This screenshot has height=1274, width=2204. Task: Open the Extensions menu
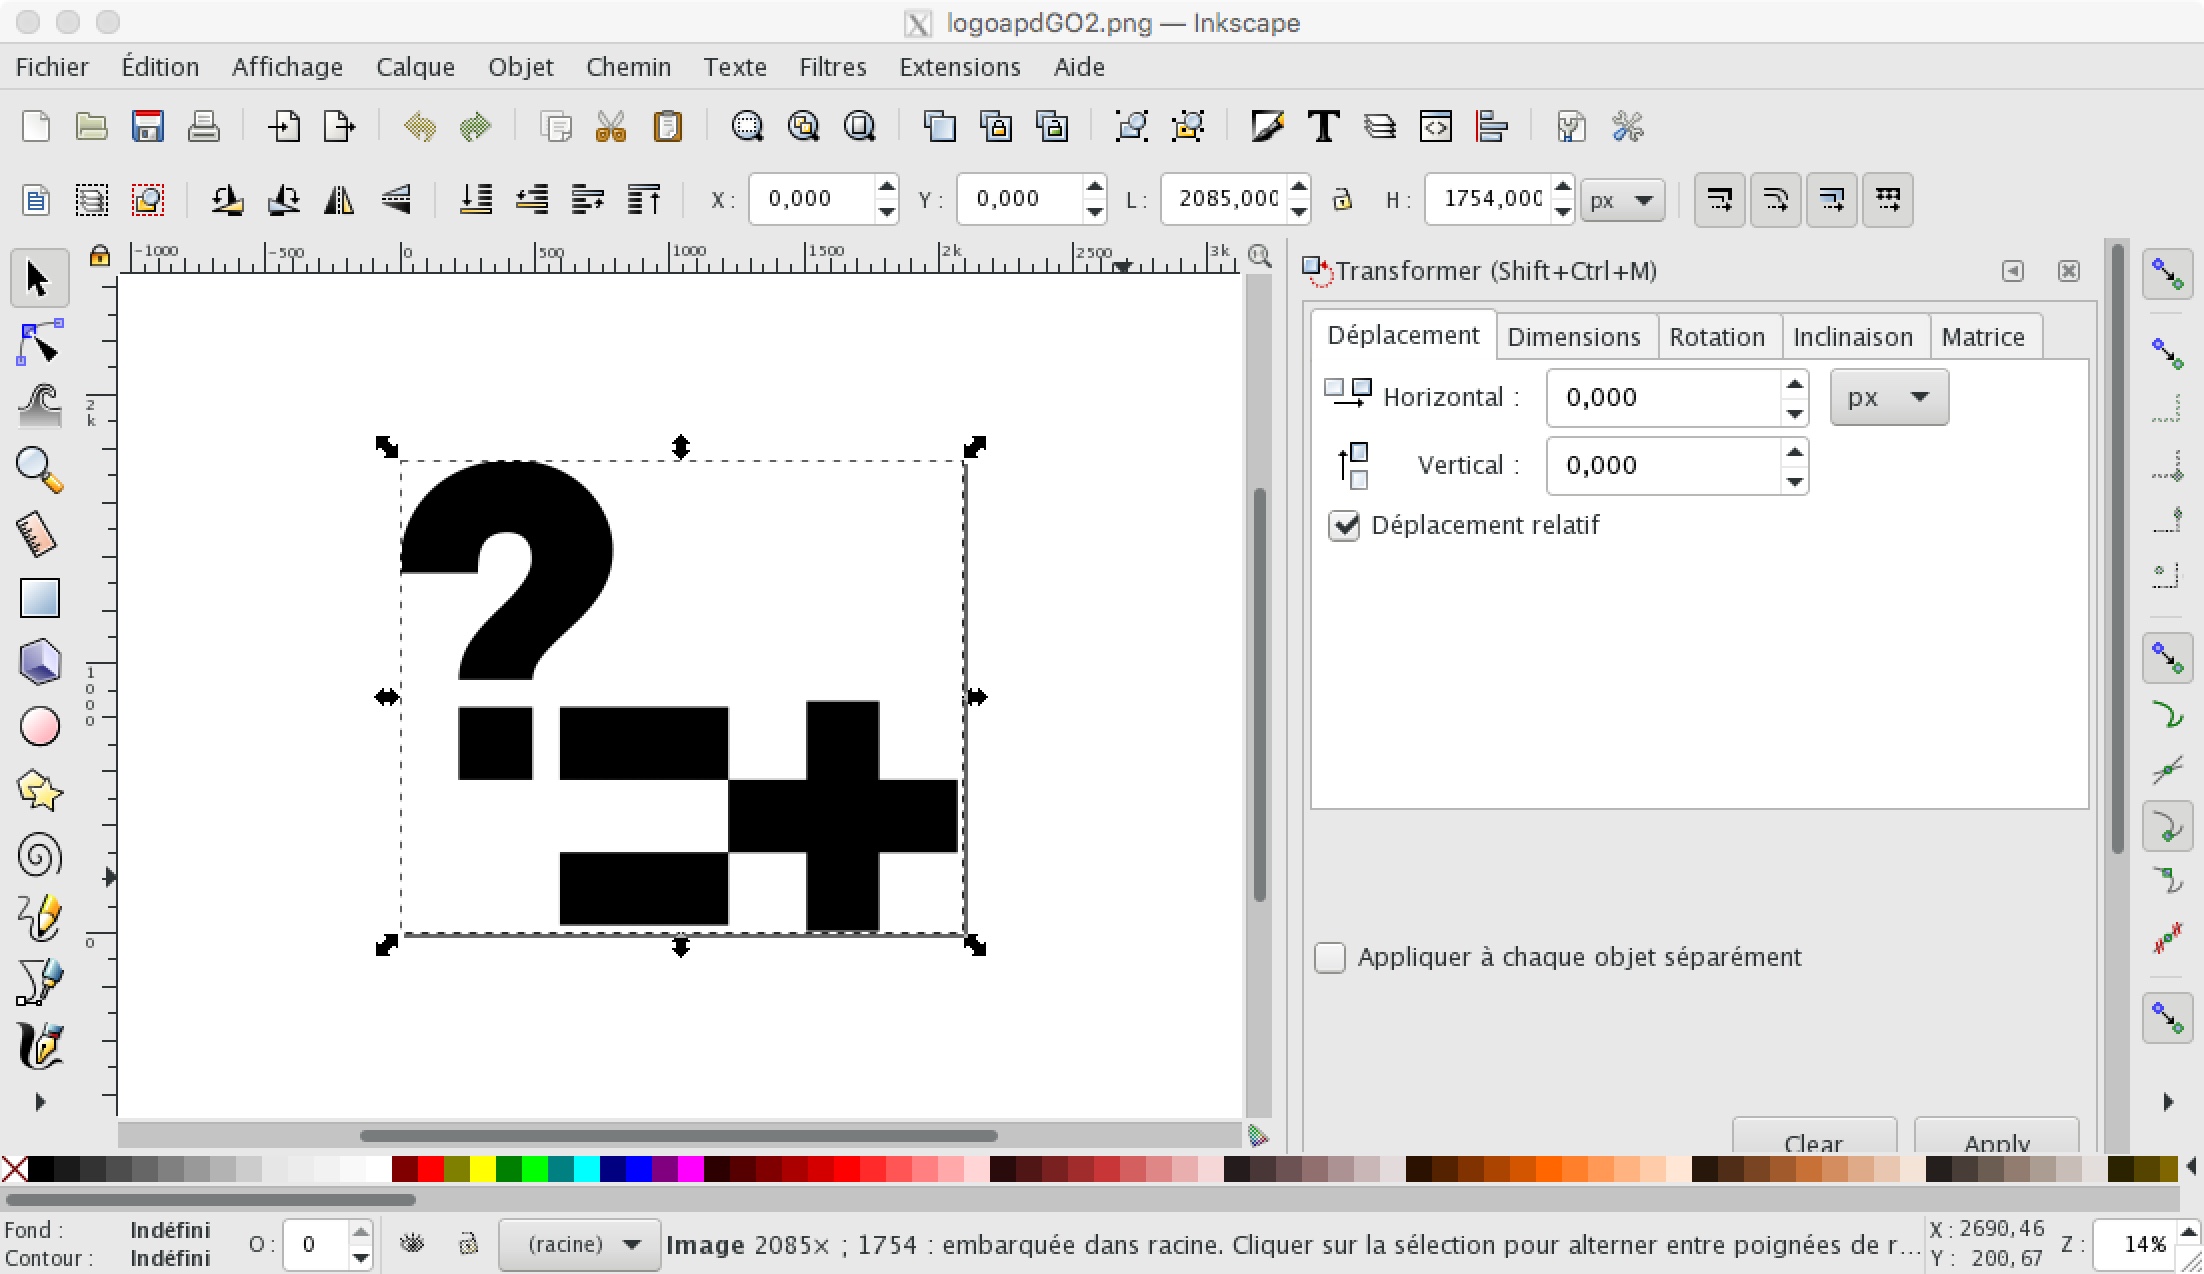tap(959, 67)
